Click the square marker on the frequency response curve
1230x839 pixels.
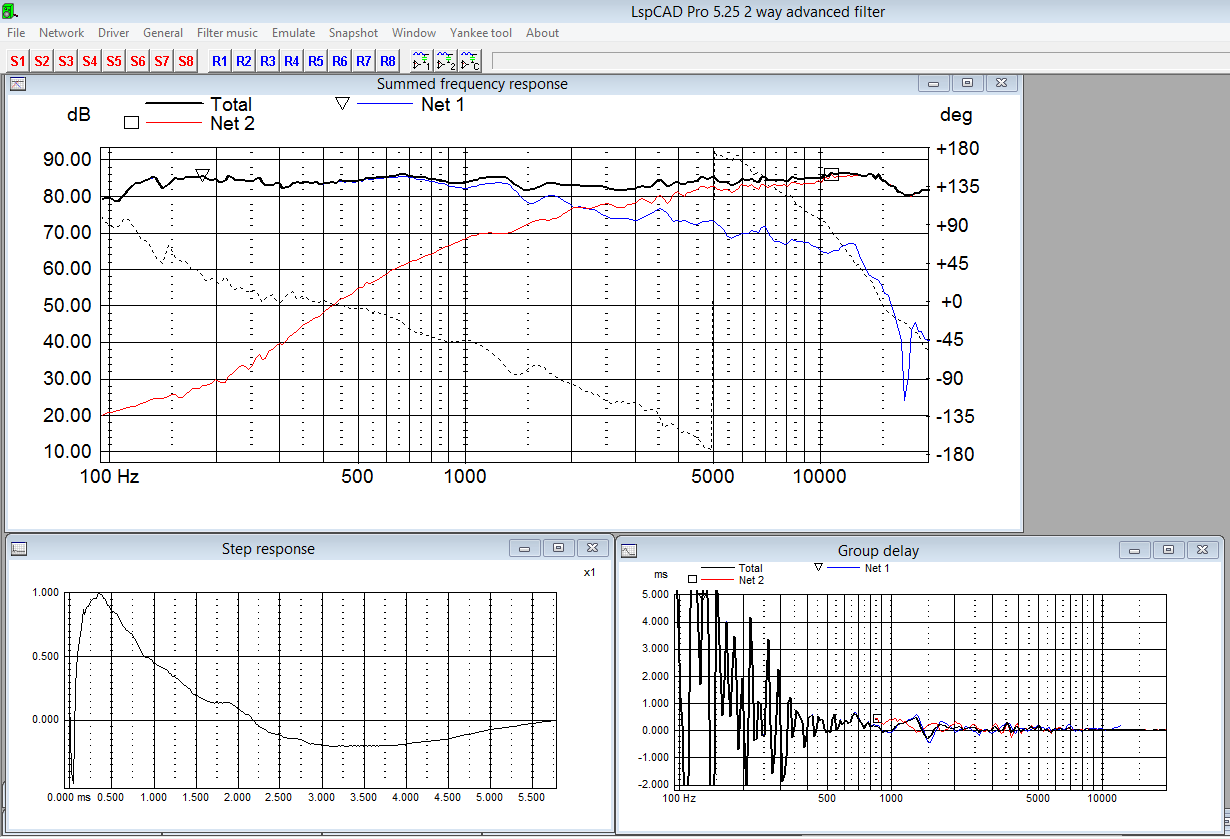tap(832, 174)
